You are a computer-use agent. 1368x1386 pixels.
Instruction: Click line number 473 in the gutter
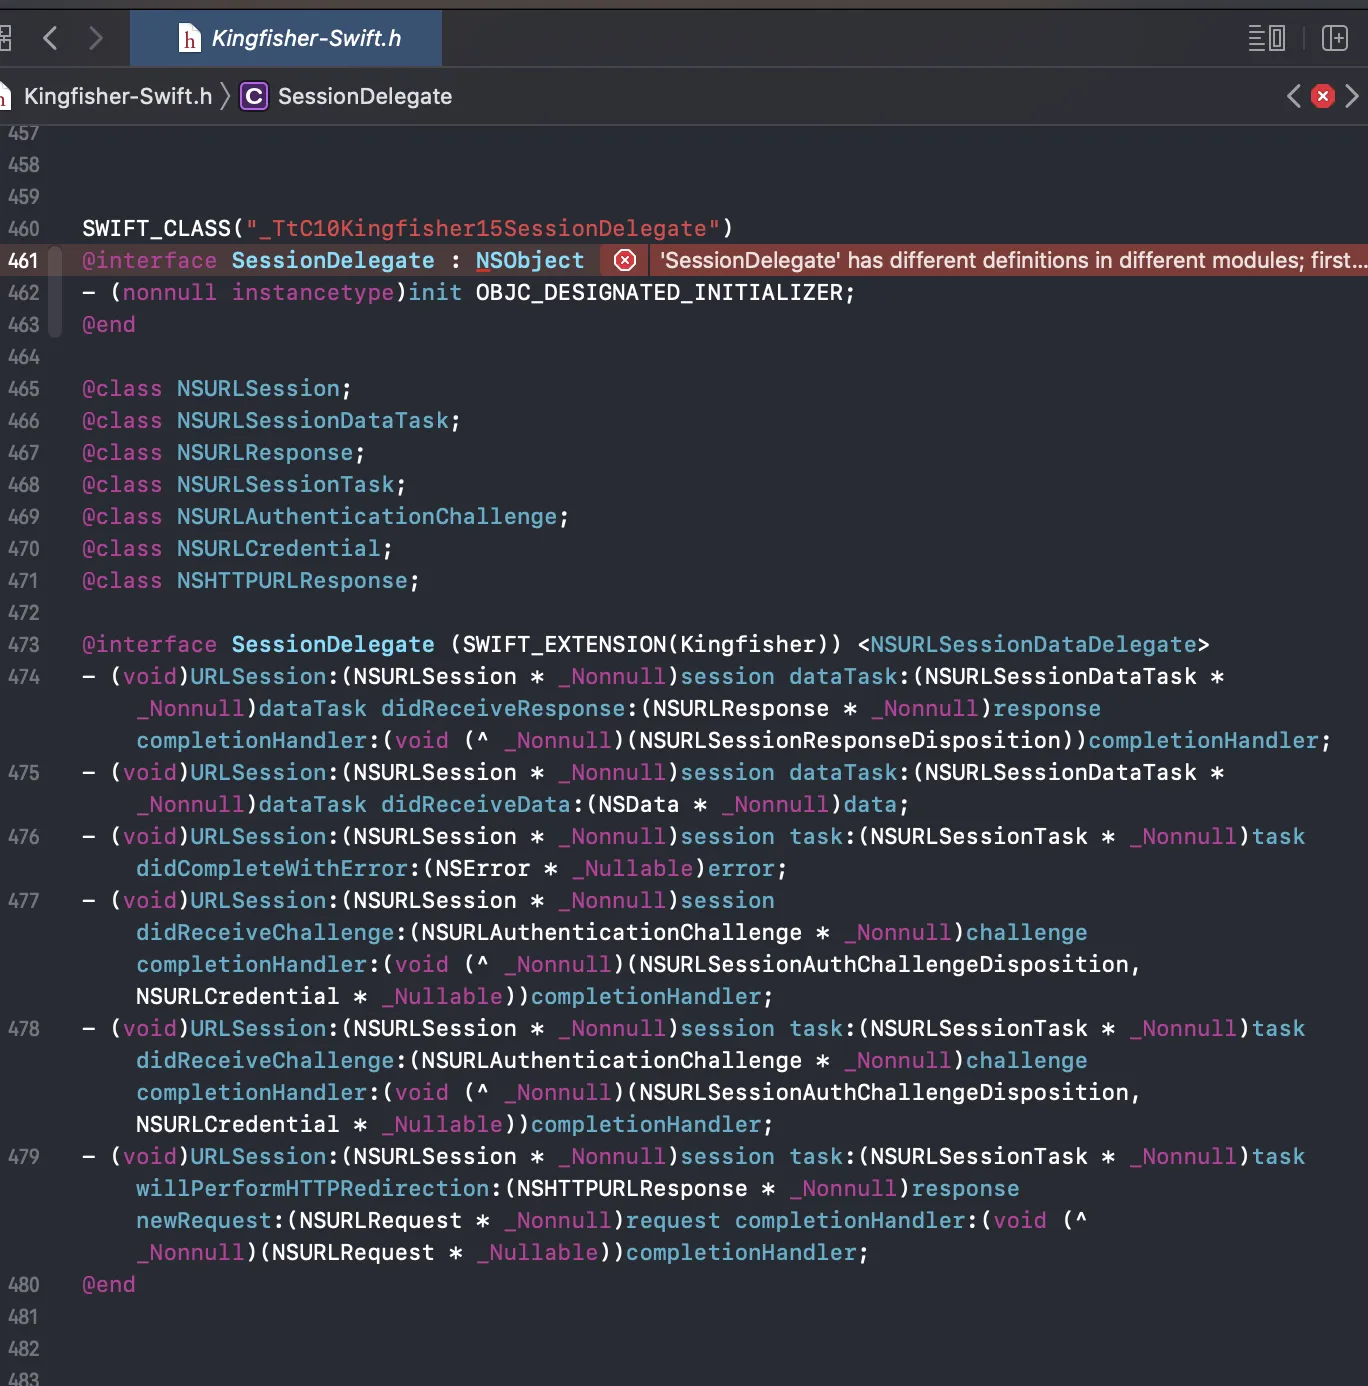[x=23, y=645]
